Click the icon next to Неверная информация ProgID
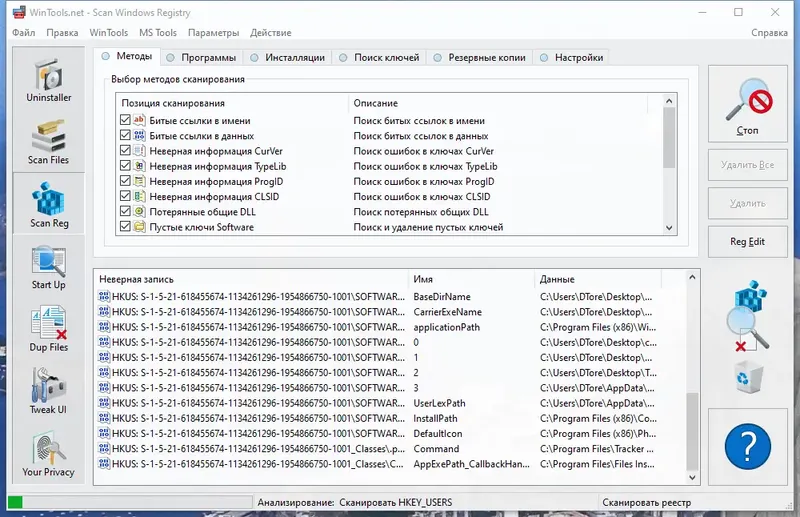800x517 pixels. (139, 181)
